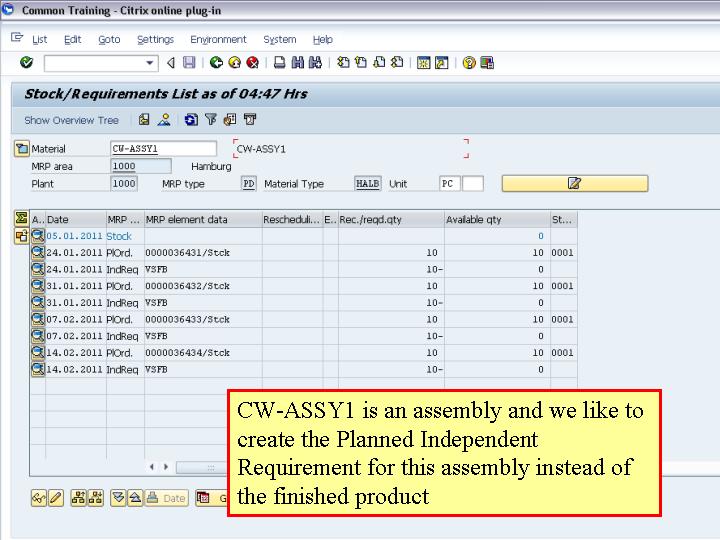
Task: Click table horizontal scroll right arrow
Action: click(166, 467)
